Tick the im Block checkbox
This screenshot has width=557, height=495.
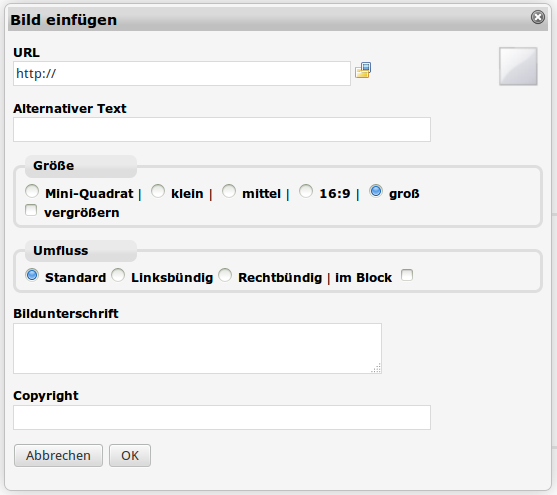pyautogui.click(x=407, y=275)
